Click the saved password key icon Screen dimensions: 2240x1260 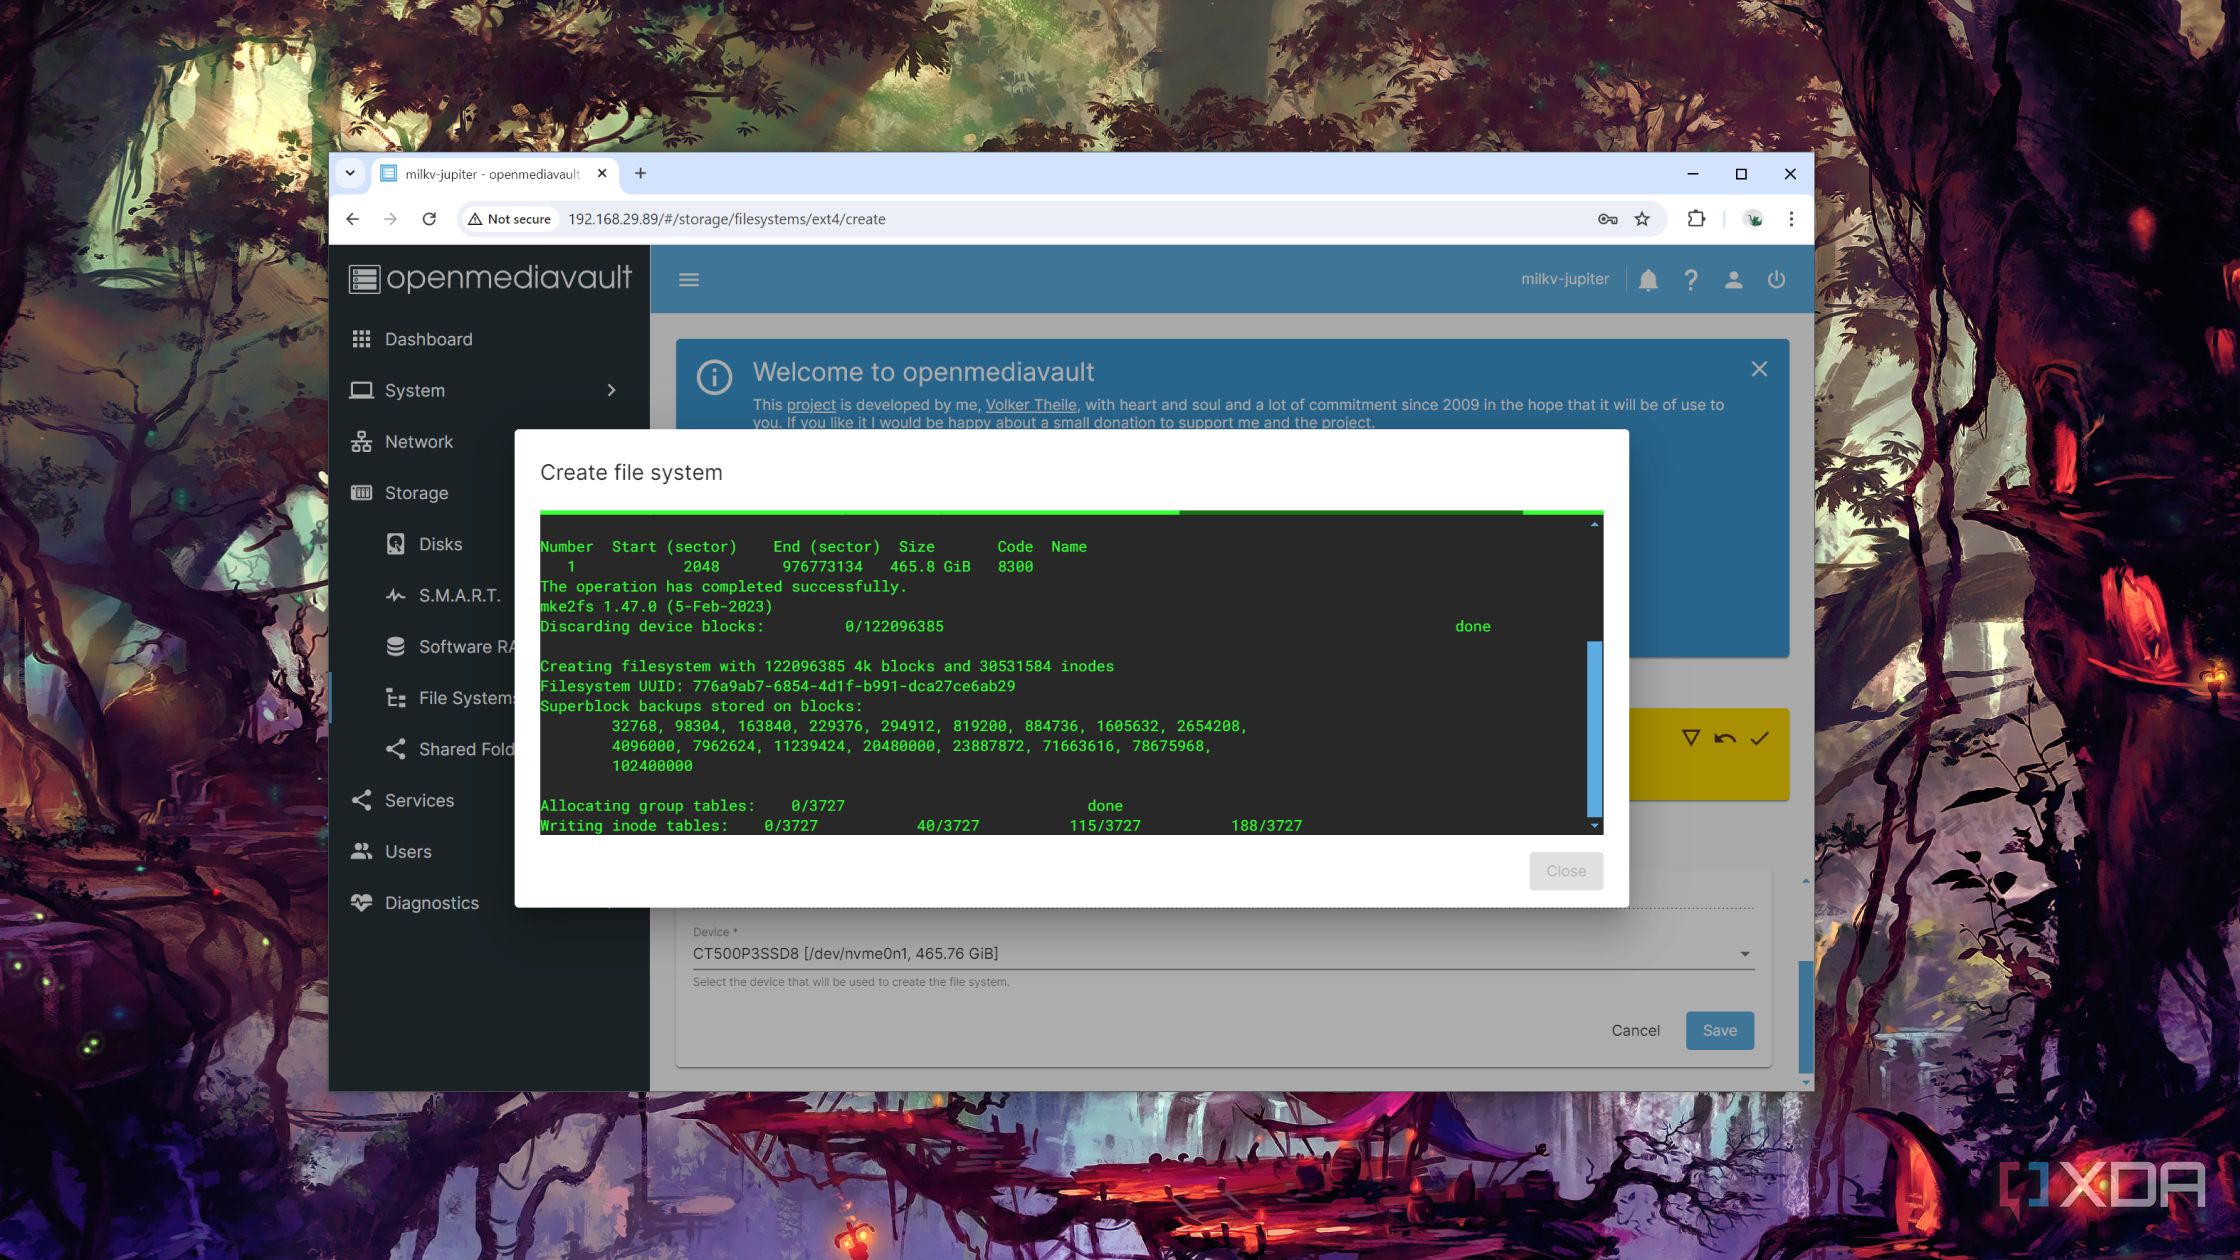click(1607, 219)
